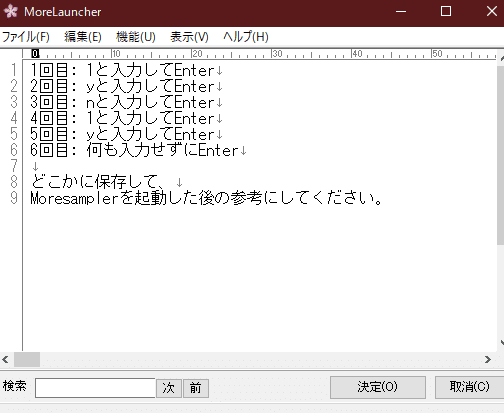Screen dimensions: 504x413
Task: Focus the 検索 search input field
Action: click(95, 388)
